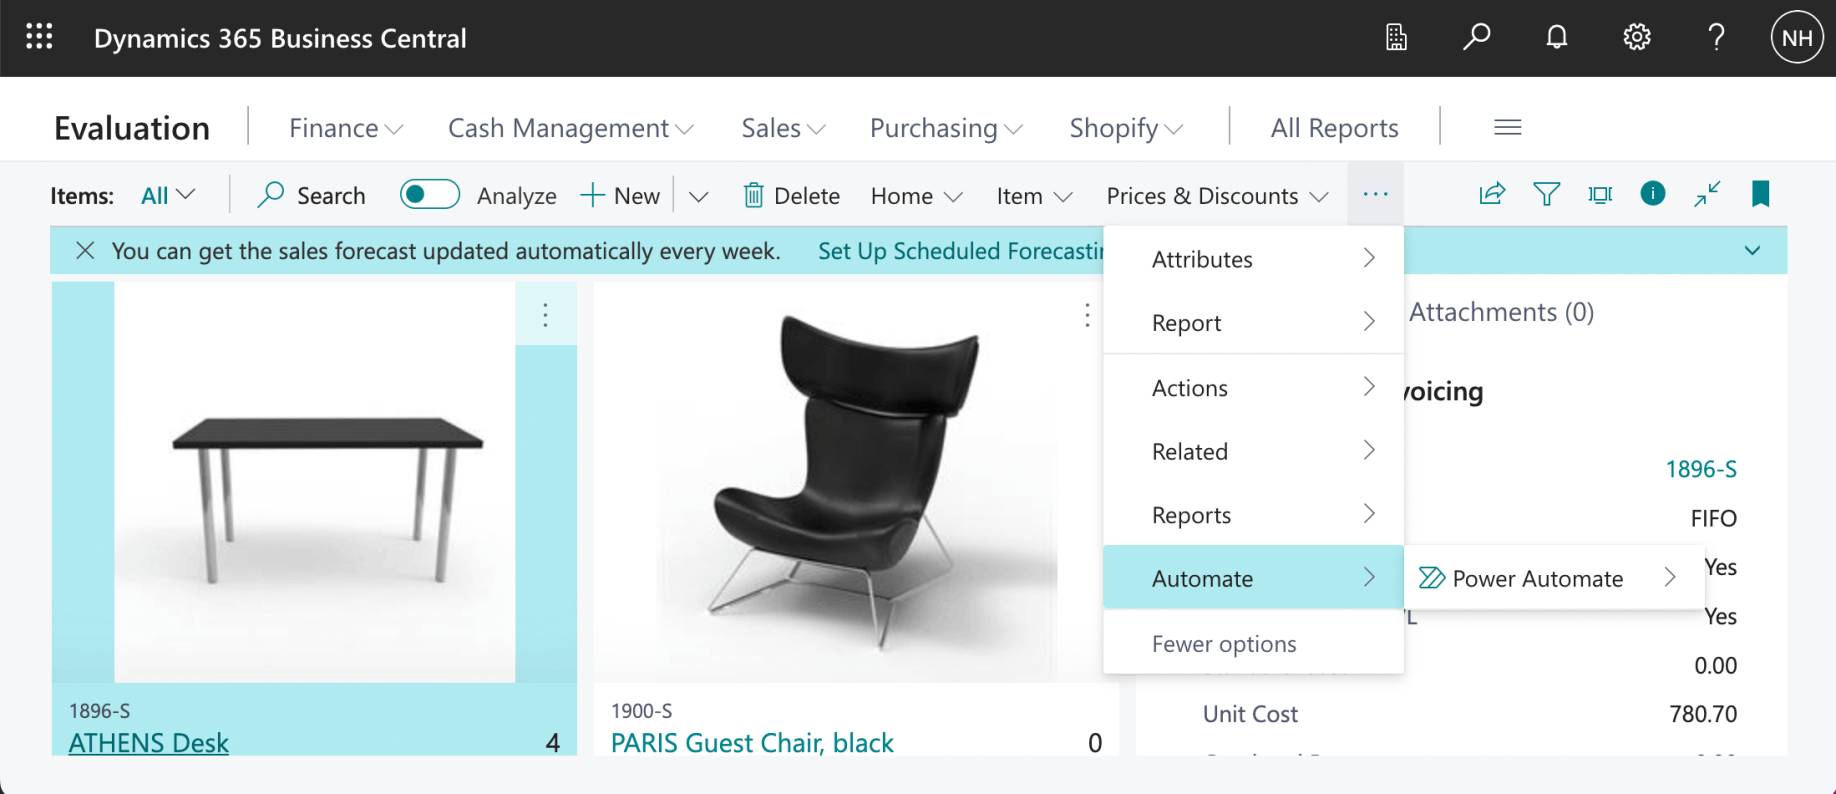Open the Items All view dropdown

pos(168,195)
